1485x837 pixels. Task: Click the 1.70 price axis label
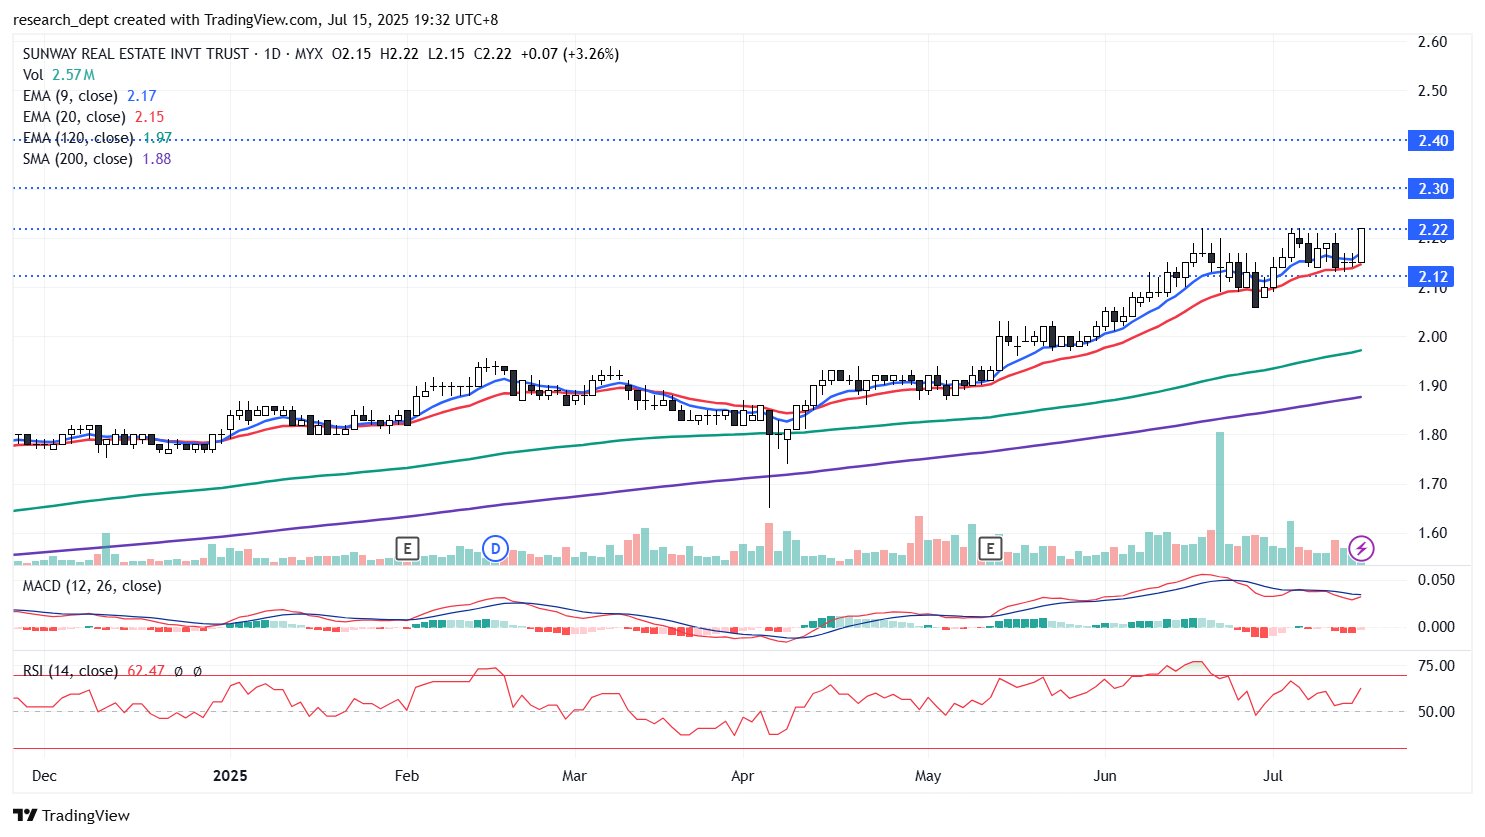tap(1432, 484)
